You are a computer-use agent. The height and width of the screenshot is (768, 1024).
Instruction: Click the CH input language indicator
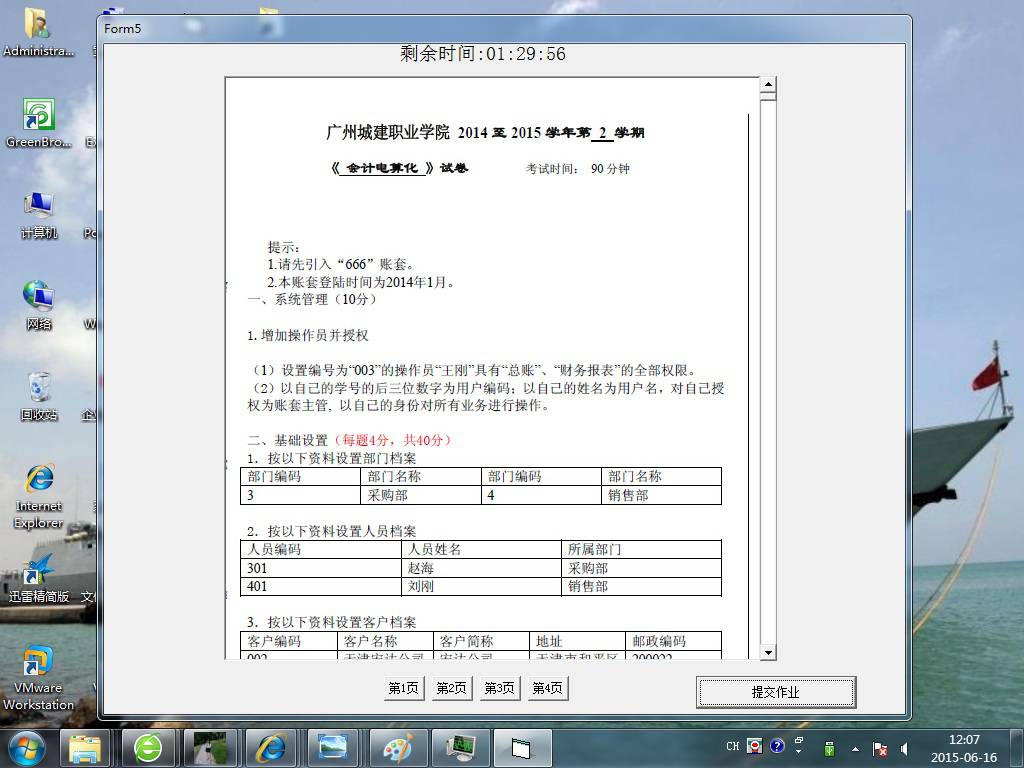pyautogui.click(x=732, y=747)
